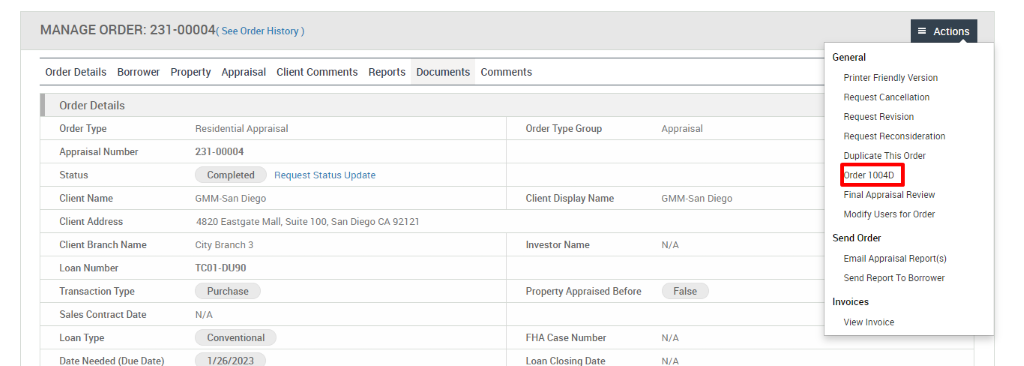
Task: Open the Property tab
Action: [191, 72]
